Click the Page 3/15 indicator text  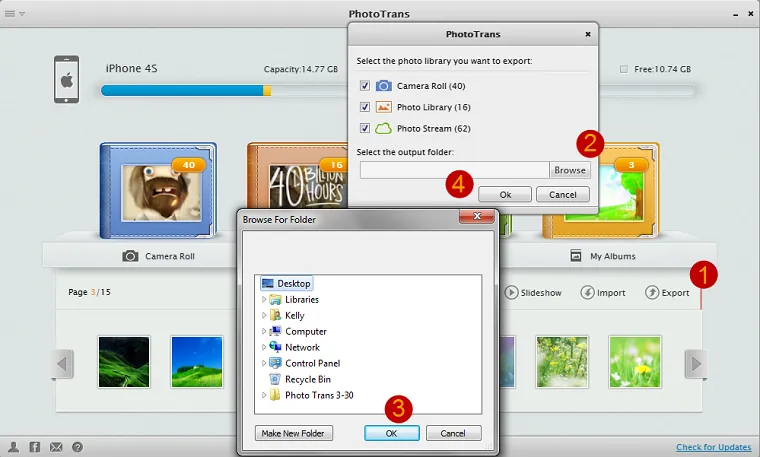89,292
